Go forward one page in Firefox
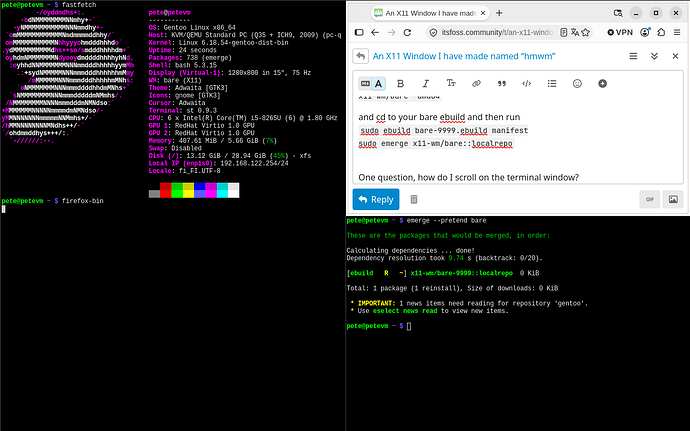 [x=391, y=32]
